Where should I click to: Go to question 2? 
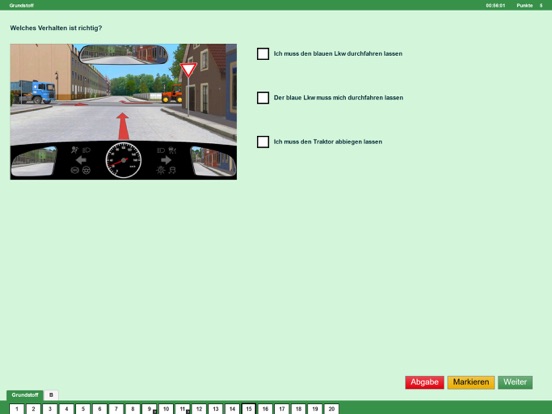pyautogui.click(x=33, y=409)
